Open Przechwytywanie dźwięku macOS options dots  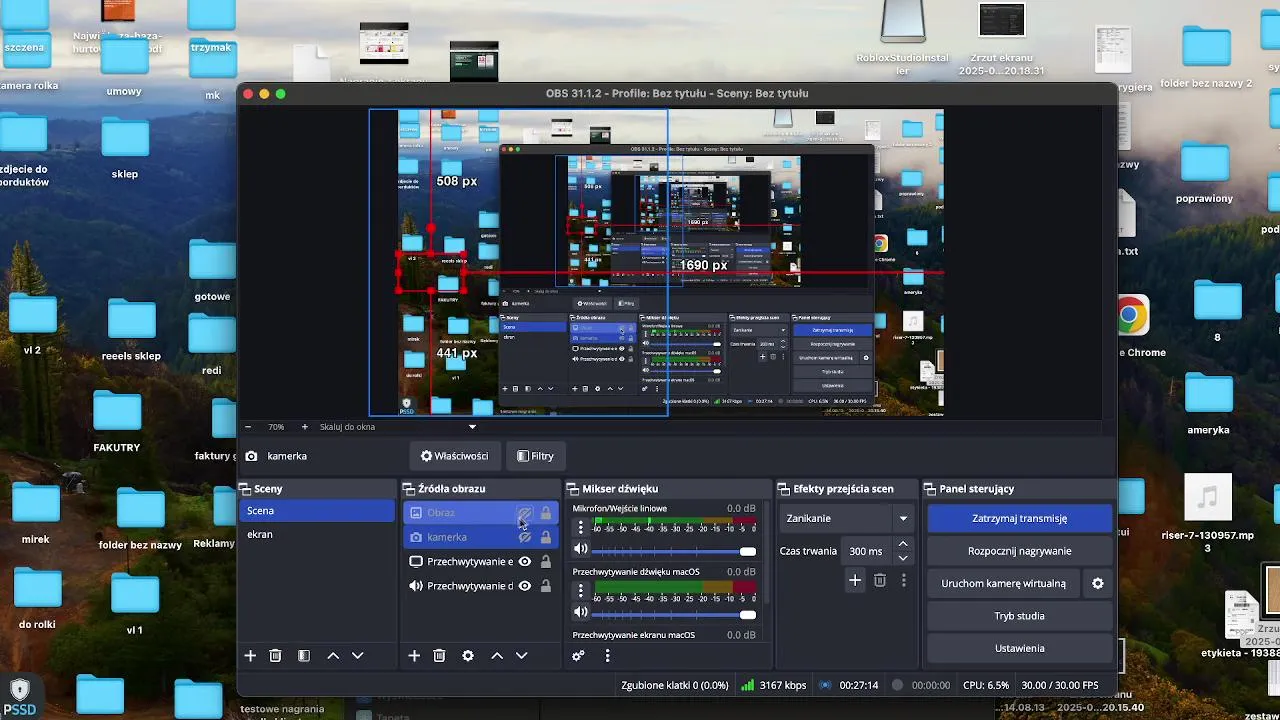[x=580, y=591]
